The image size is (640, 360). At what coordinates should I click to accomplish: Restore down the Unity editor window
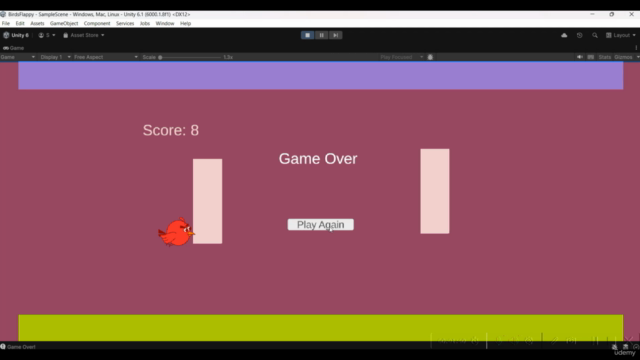[x=611, y=14]
